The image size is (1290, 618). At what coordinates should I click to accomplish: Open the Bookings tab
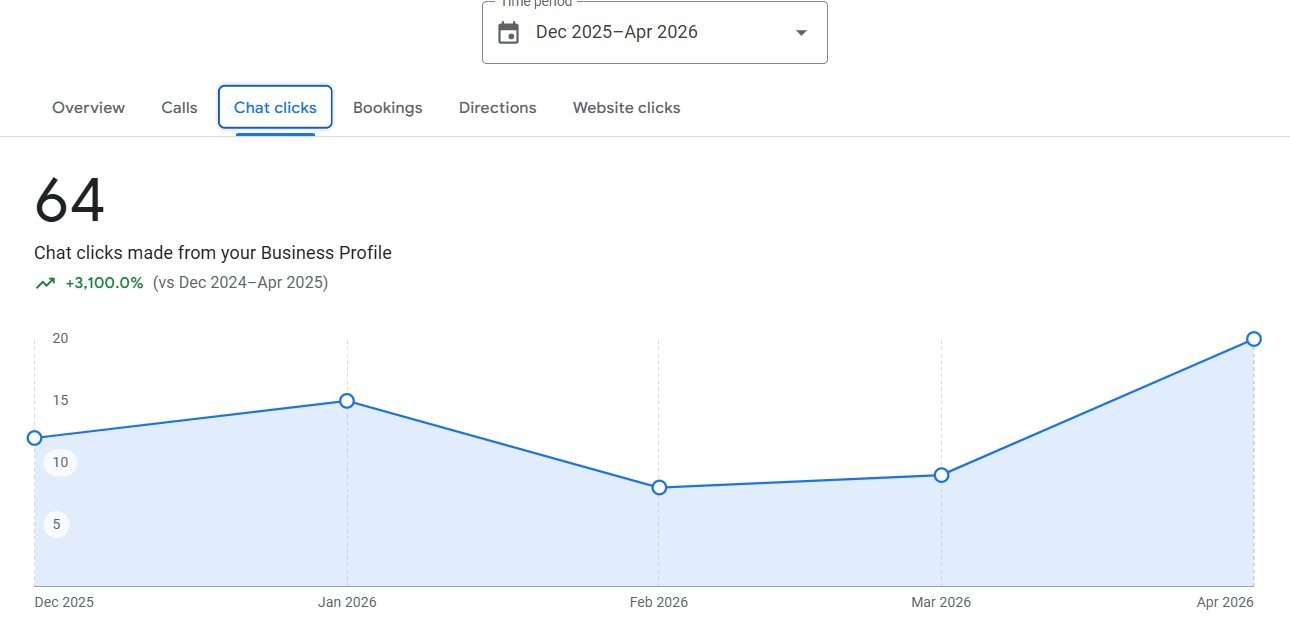[x=388, y=107]
